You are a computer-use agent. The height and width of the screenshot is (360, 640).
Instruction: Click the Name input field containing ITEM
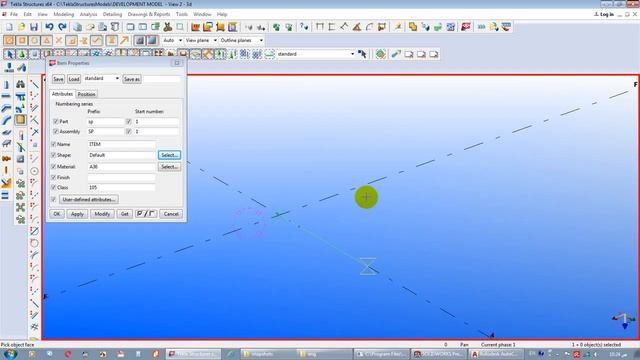[x=121, y=144]
